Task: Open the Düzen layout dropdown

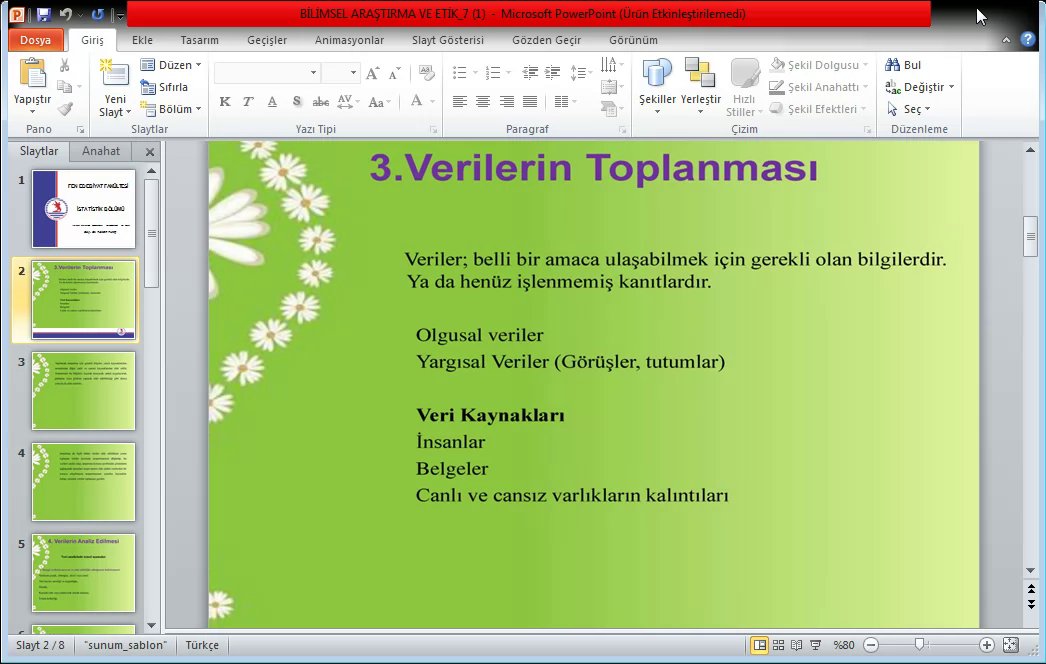Action: [171, 65]
